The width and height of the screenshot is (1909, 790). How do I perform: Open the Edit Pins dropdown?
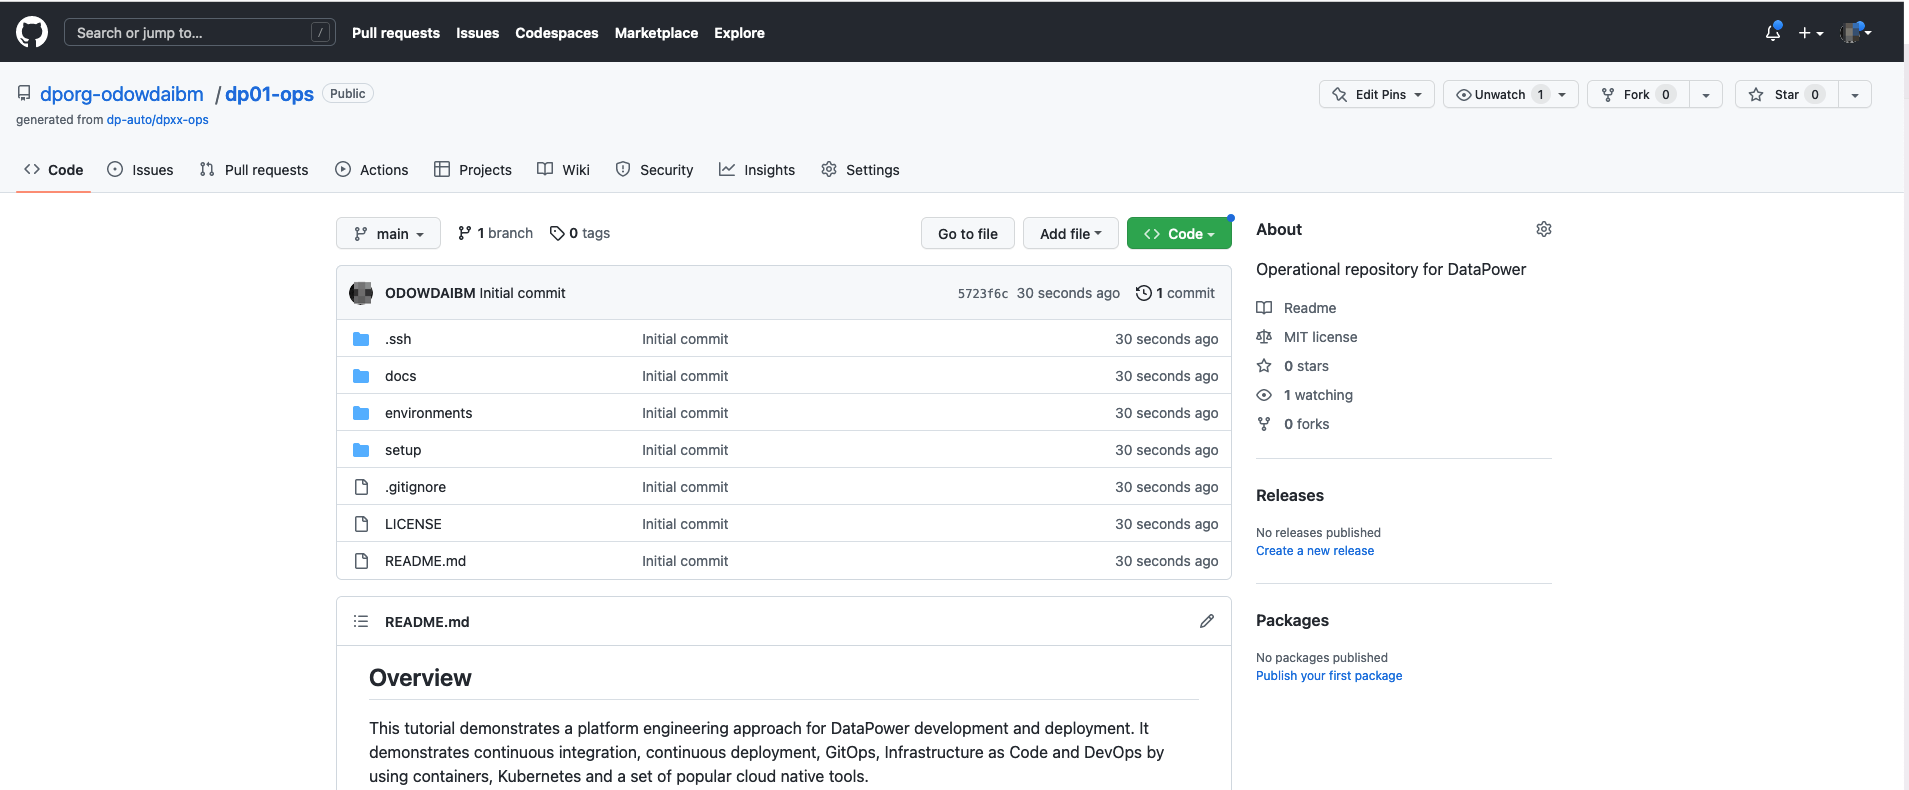(x=1377, y=94)
